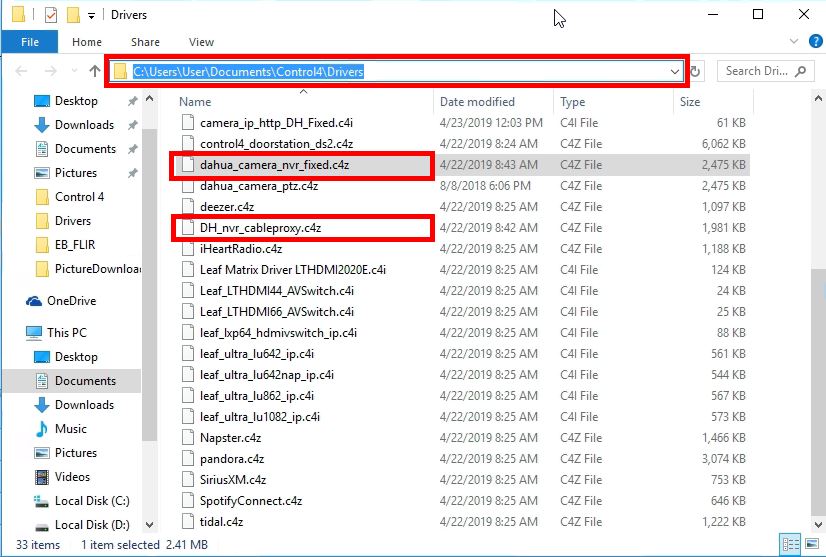Select file control4_doorstation_ds2.c4z
This screenshot has width=826, height=557.
(x=276, y=144)
